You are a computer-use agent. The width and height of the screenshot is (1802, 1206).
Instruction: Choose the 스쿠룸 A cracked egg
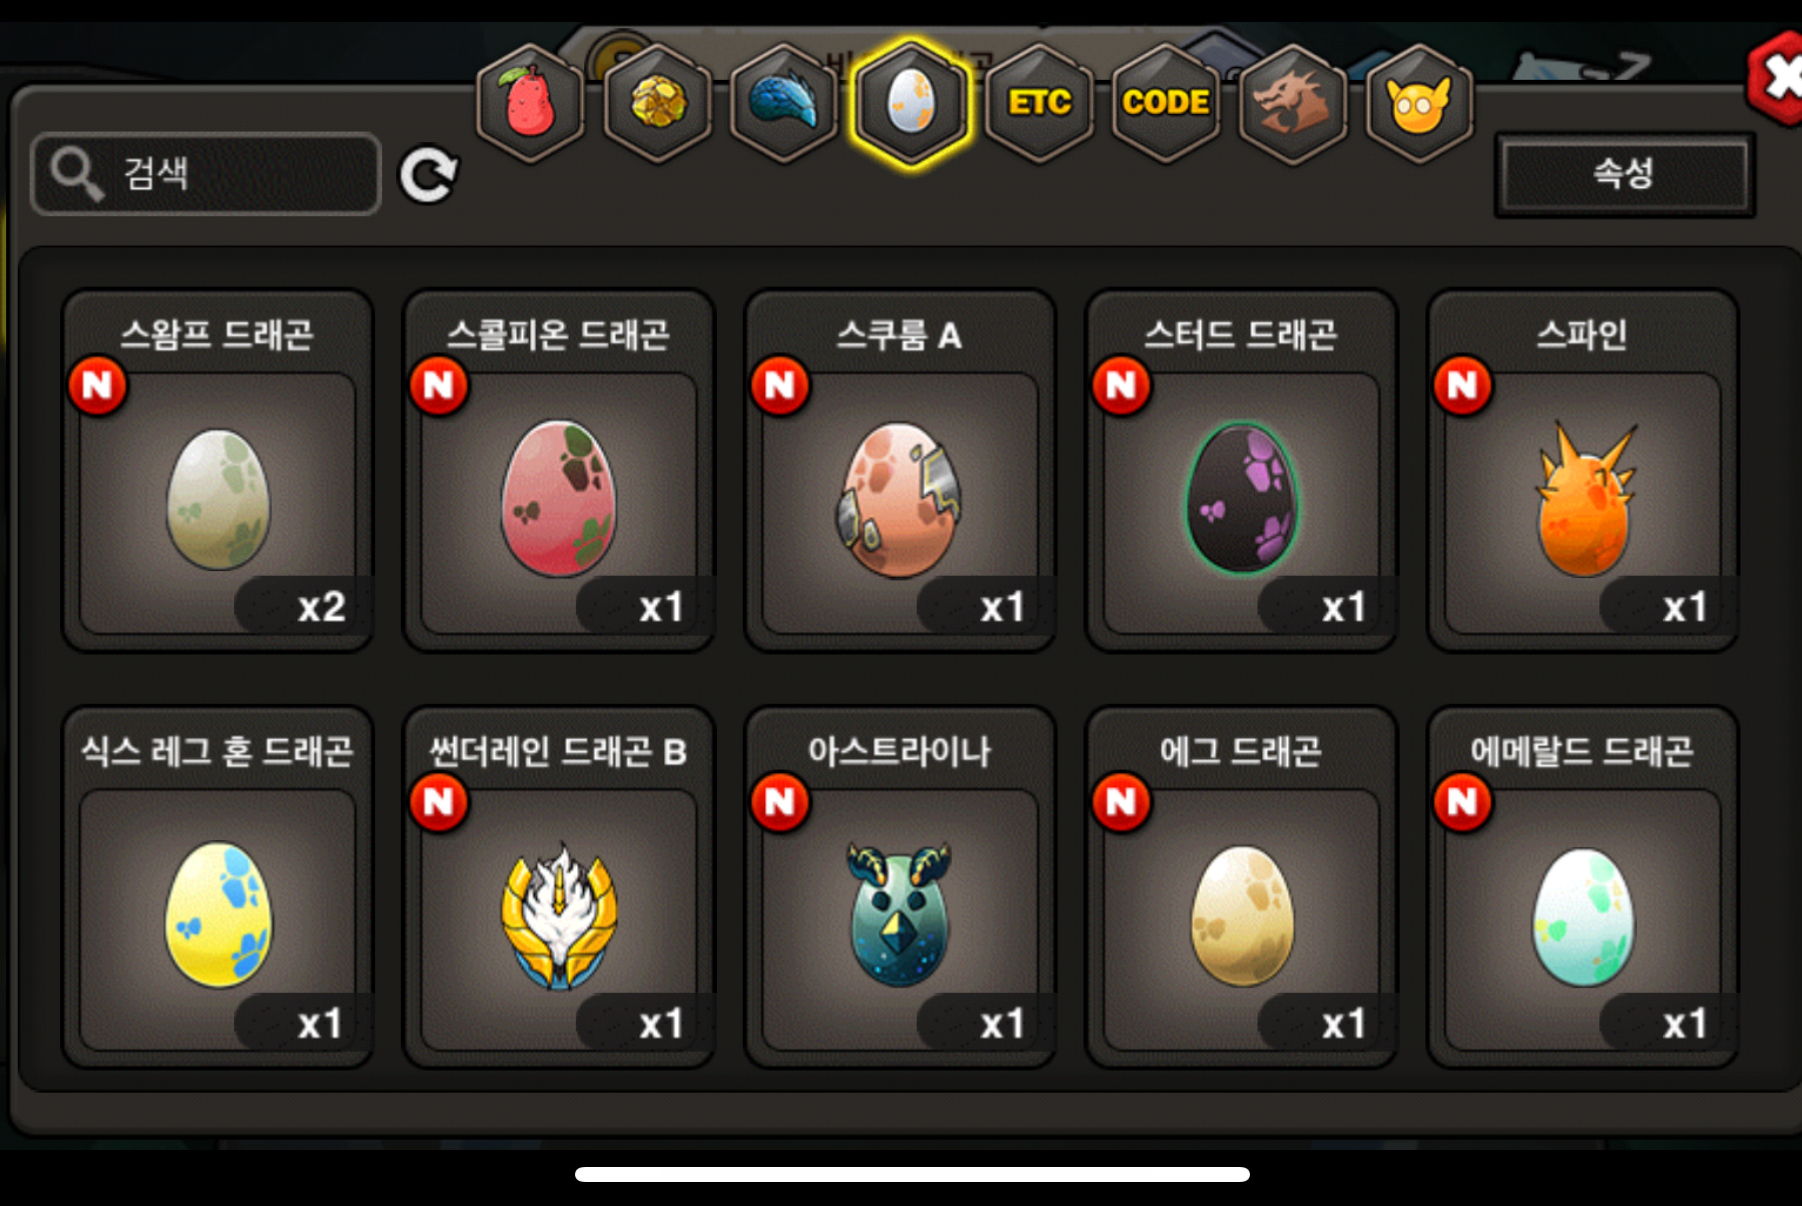900,471
